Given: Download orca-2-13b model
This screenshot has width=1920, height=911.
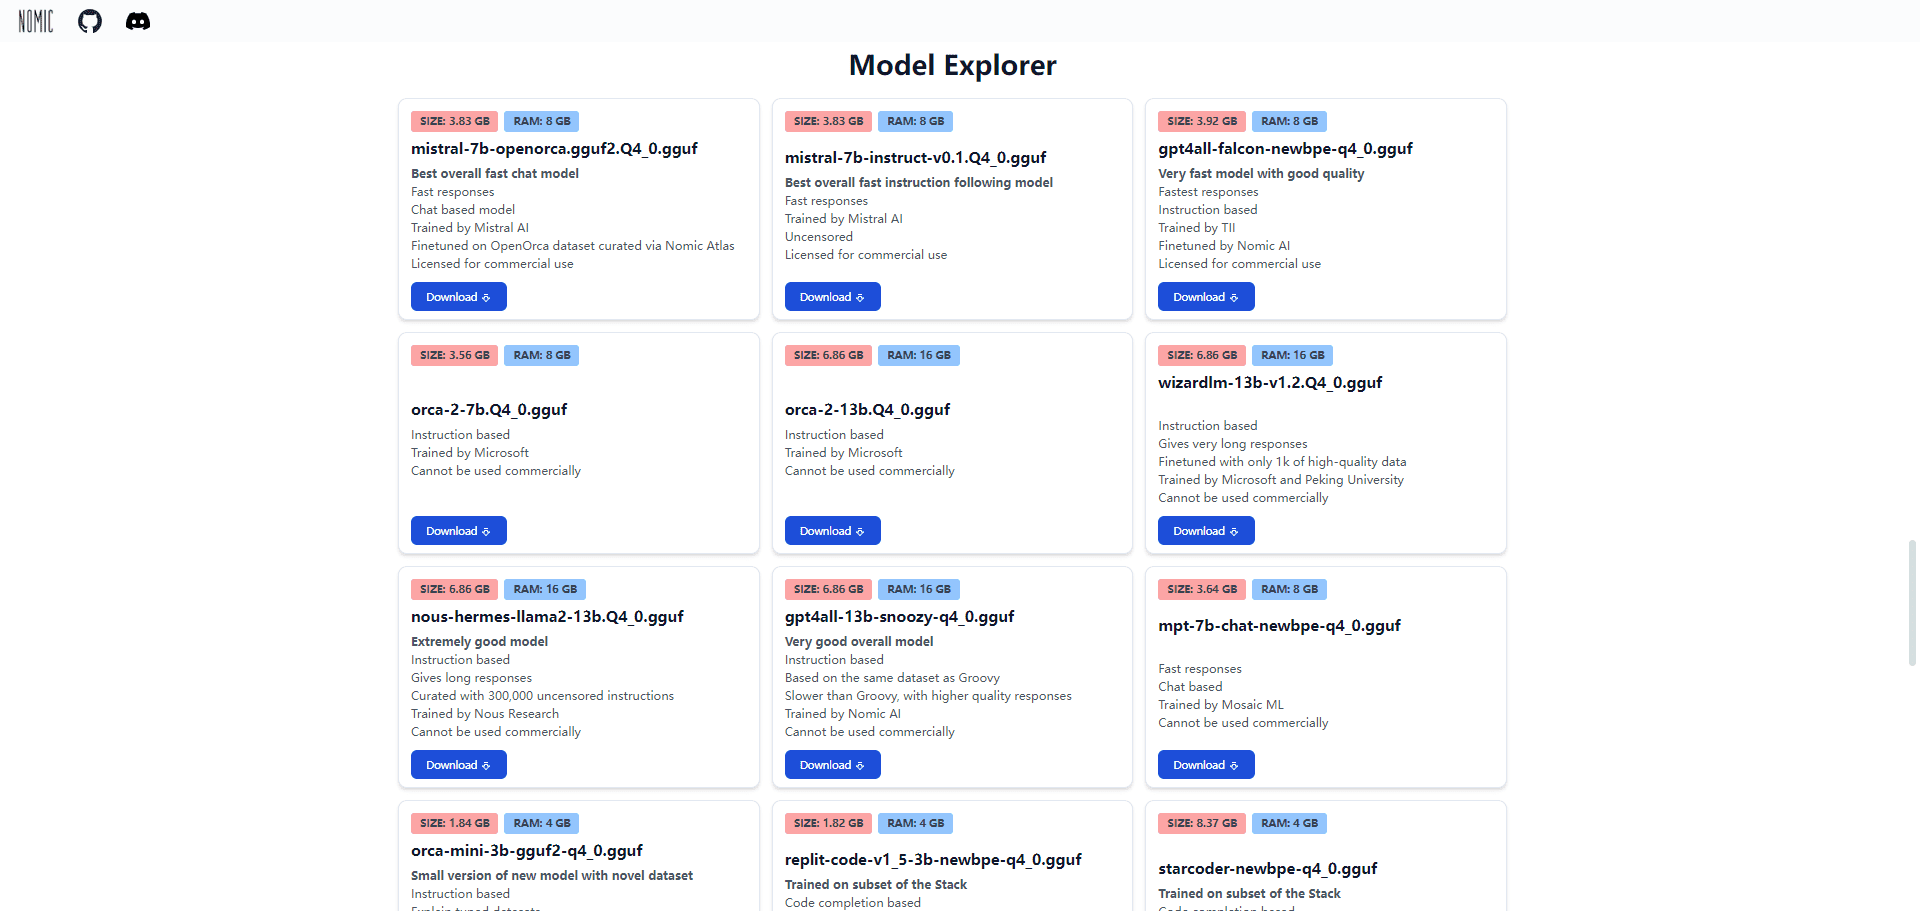Looking at the screenshot, I should (x=832, y=531).
